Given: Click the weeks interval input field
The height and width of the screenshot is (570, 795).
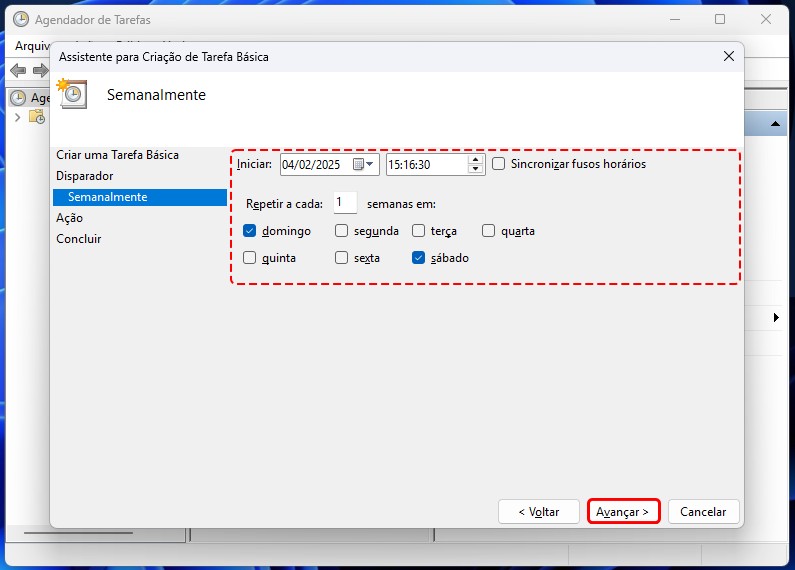Looking at the screenshot, I should click(x=345, y=203).
